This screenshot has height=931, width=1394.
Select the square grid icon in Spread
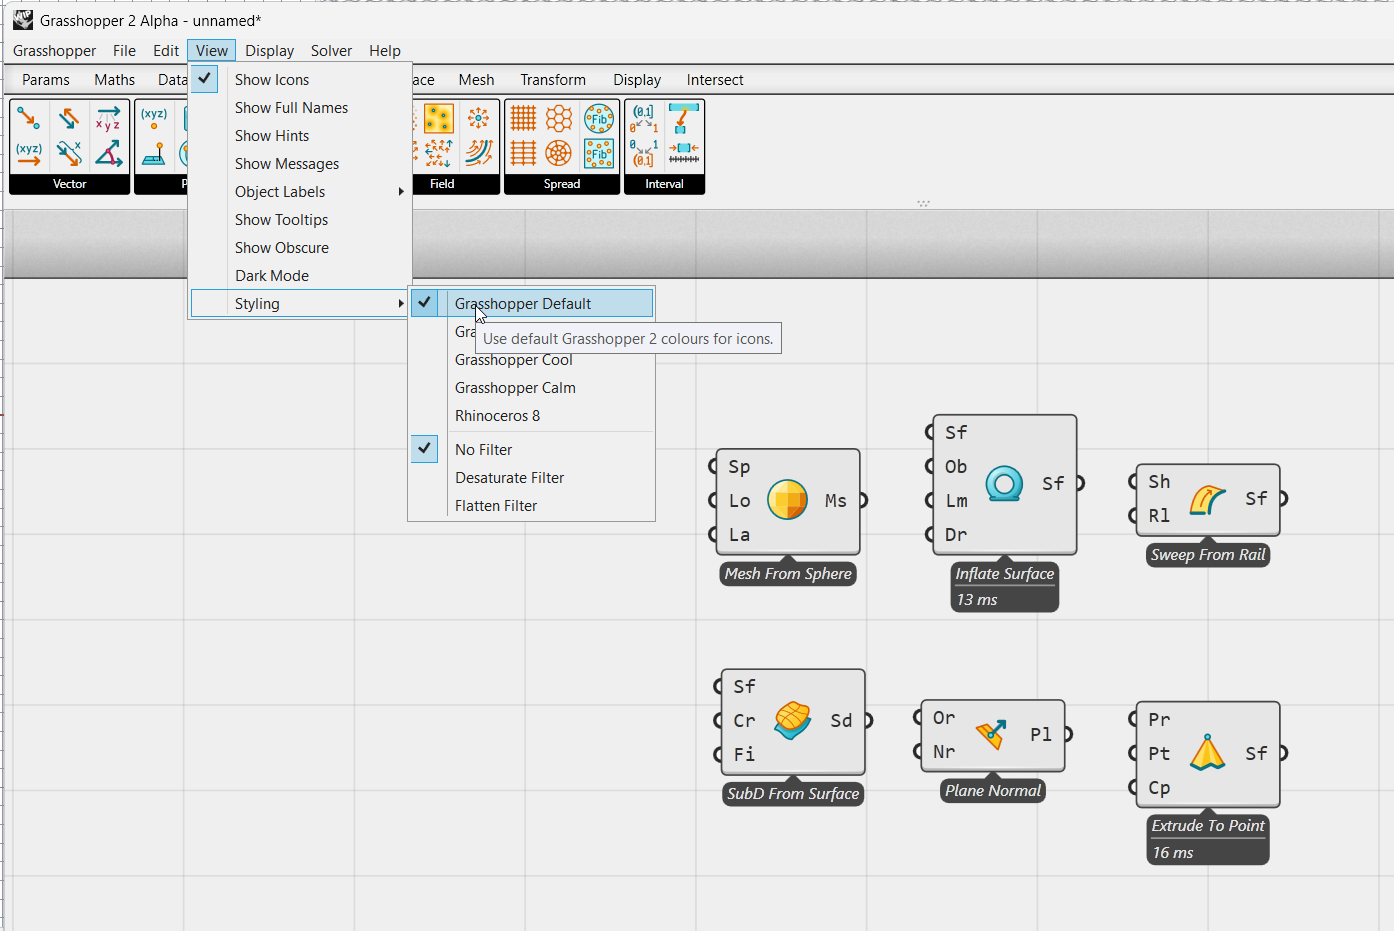pyautogui.click(x=524, y=119)
